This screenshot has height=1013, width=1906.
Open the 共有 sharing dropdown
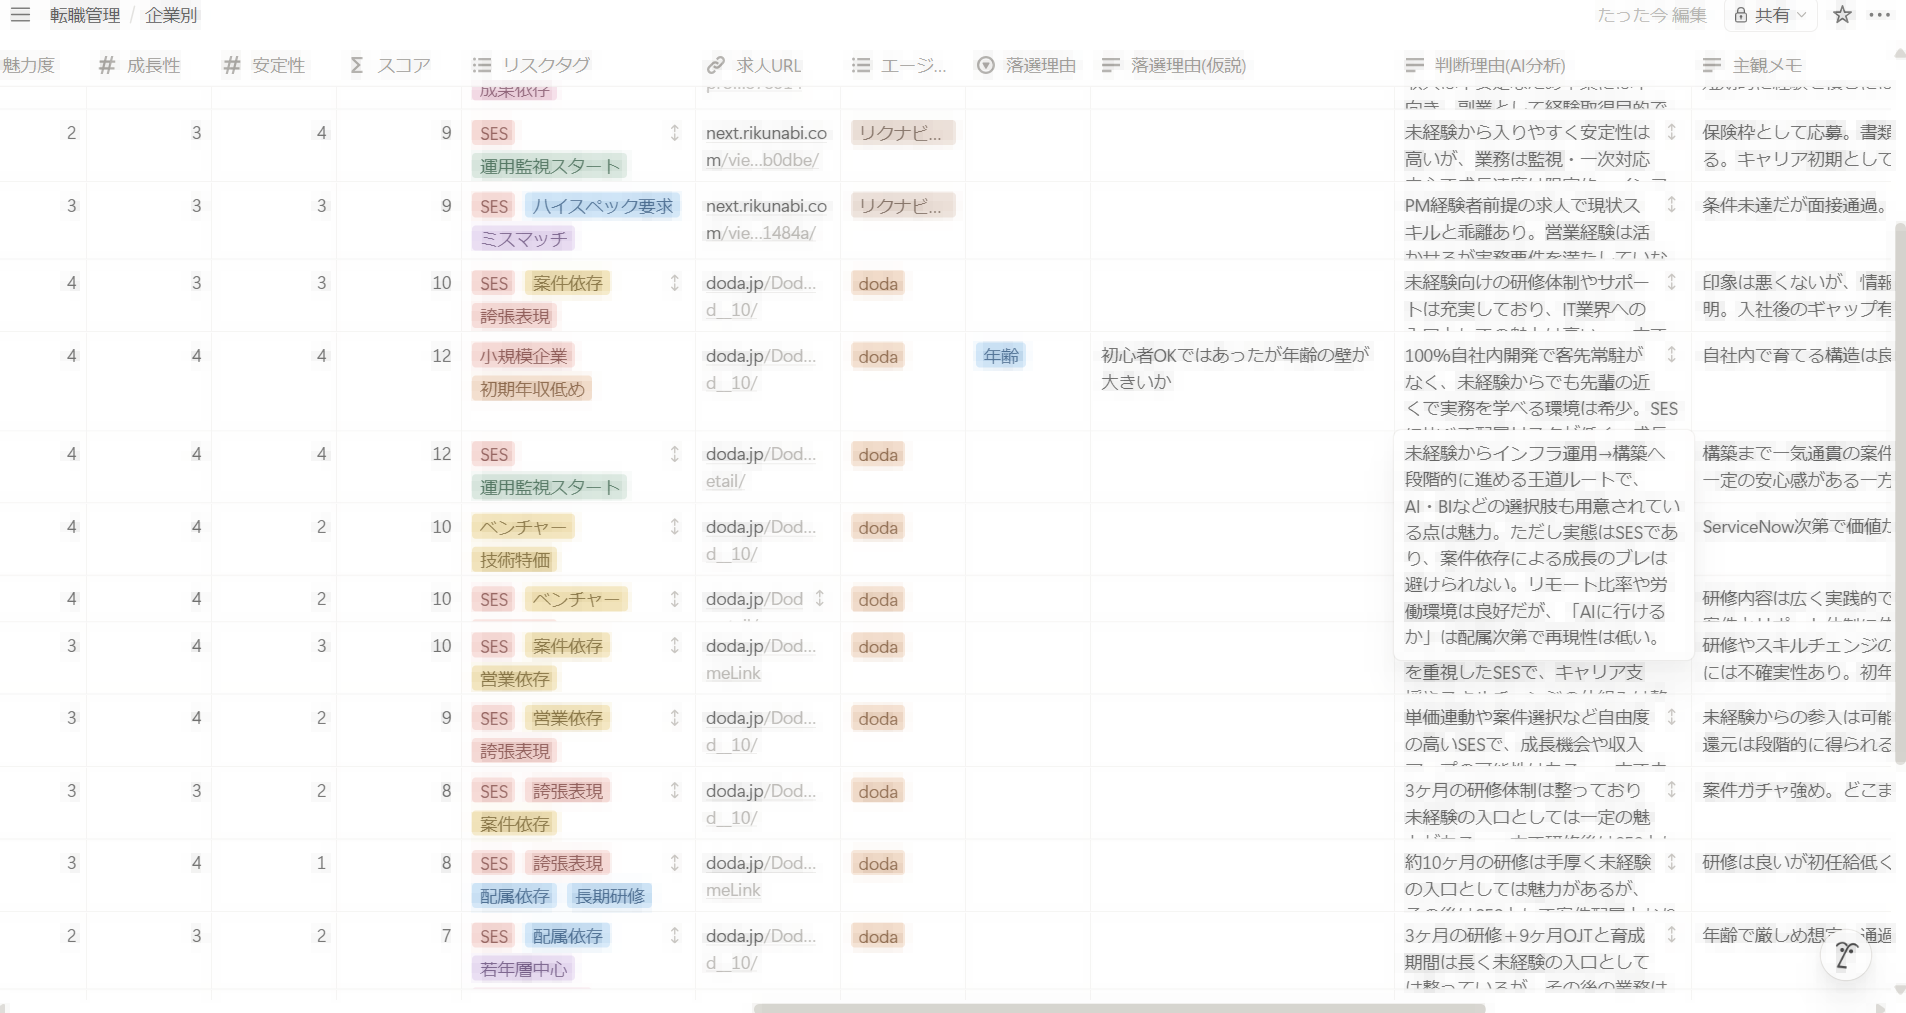(x=1770, y=14)
